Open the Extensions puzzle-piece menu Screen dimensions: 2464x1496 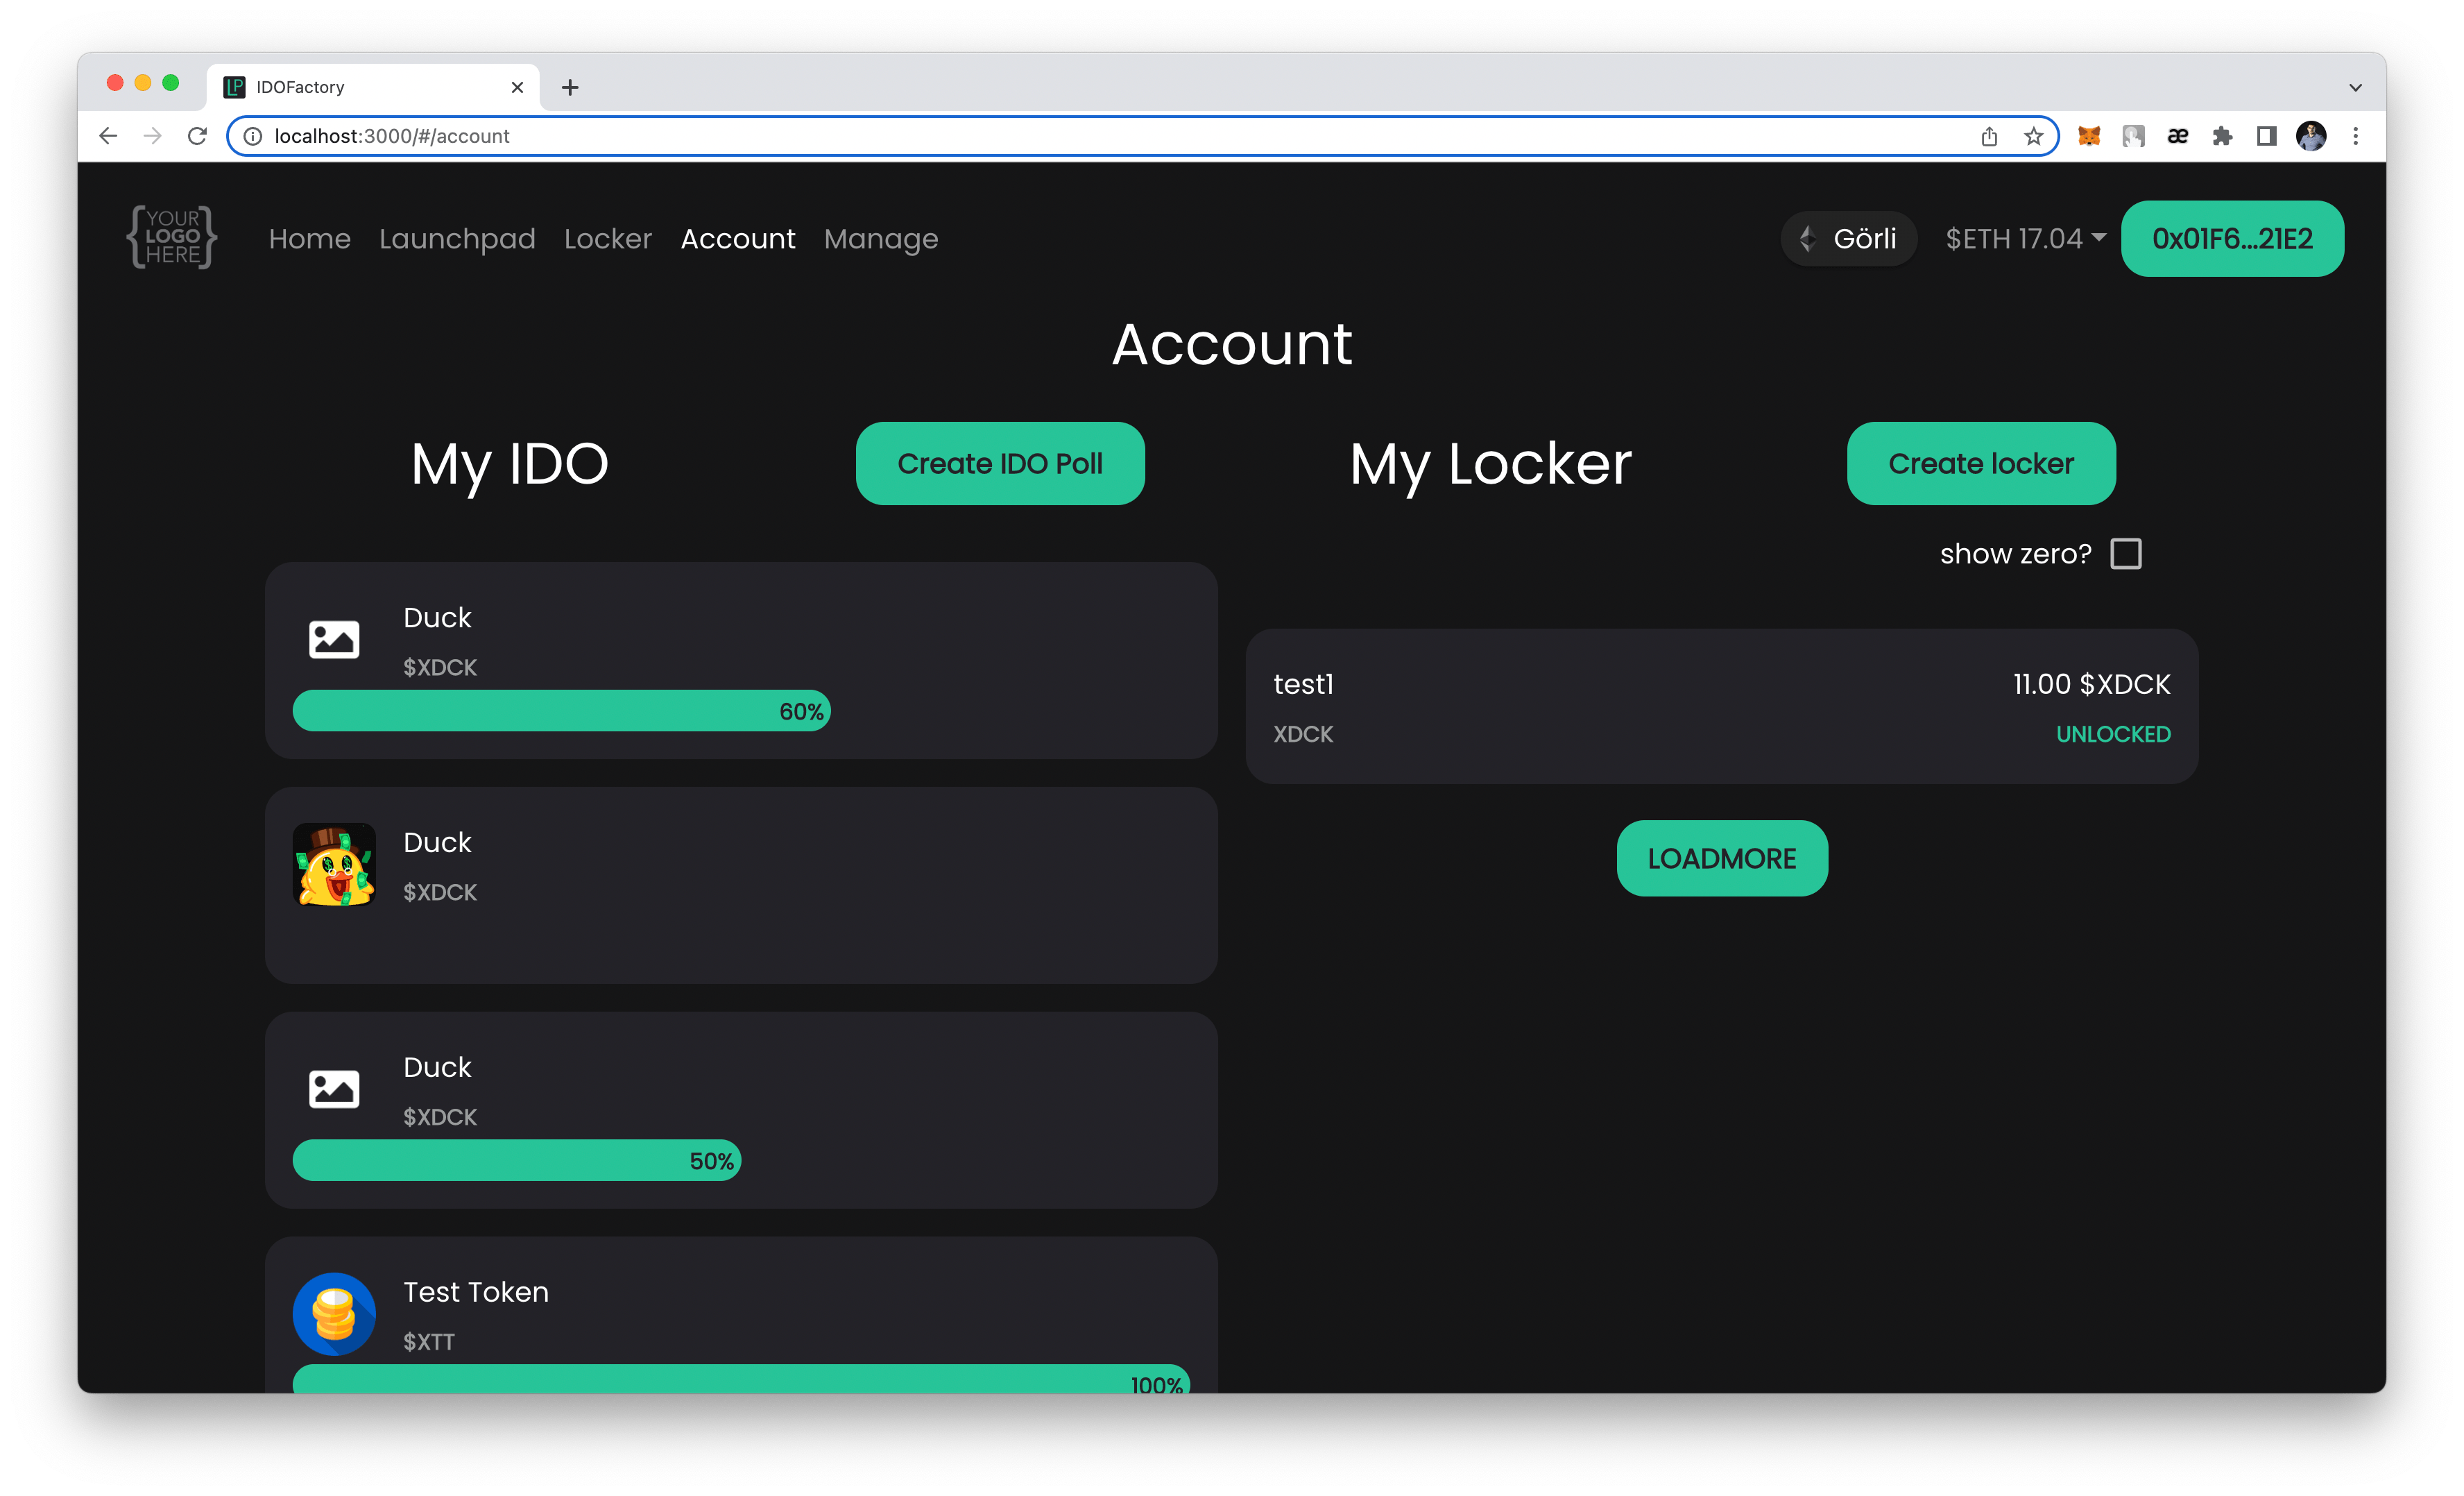[2222, 136]
